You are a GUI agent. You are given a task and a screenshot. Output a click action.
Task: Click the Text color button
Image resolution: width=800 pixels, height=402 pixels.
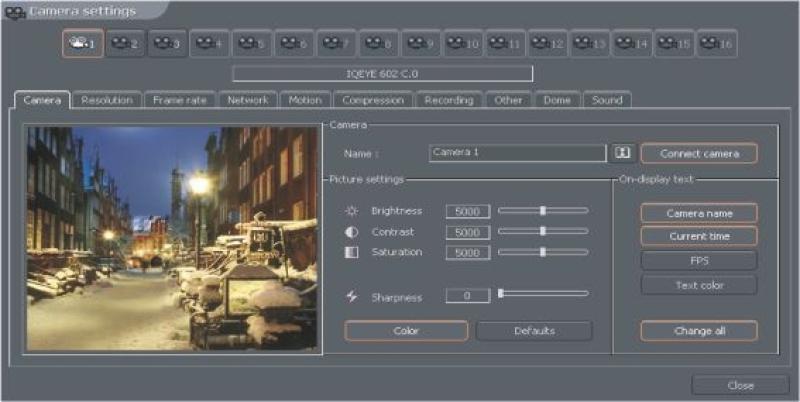[x=698, y=285]
